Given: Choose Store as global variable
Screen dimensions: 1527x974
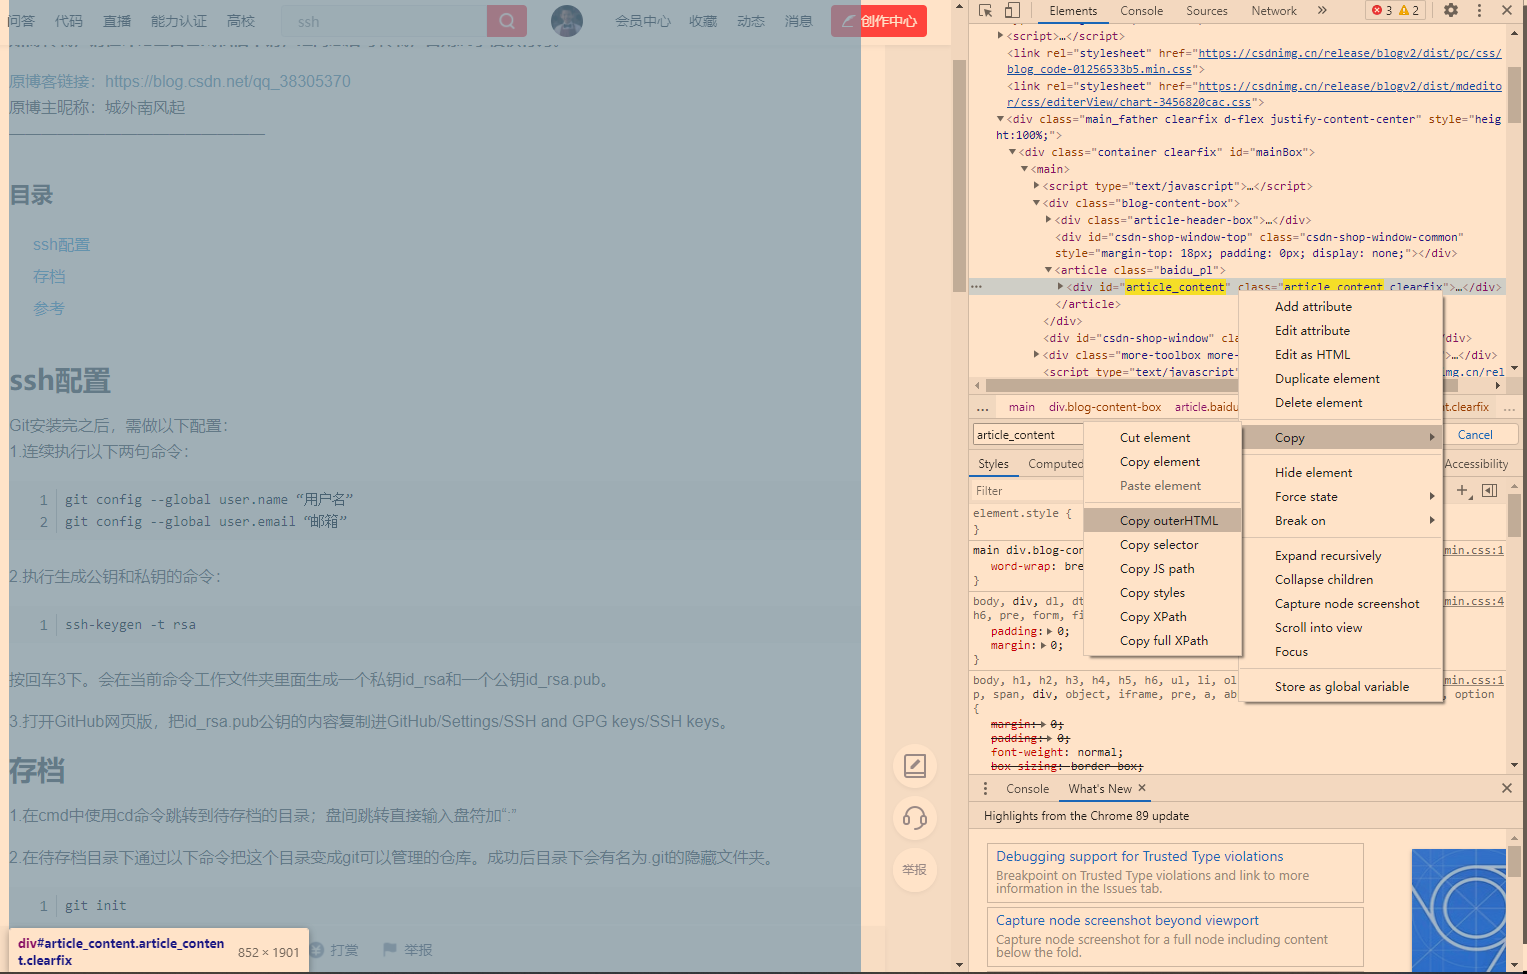Looking at the screenshot, I should pyautogui.click(x=1341, y=687).
